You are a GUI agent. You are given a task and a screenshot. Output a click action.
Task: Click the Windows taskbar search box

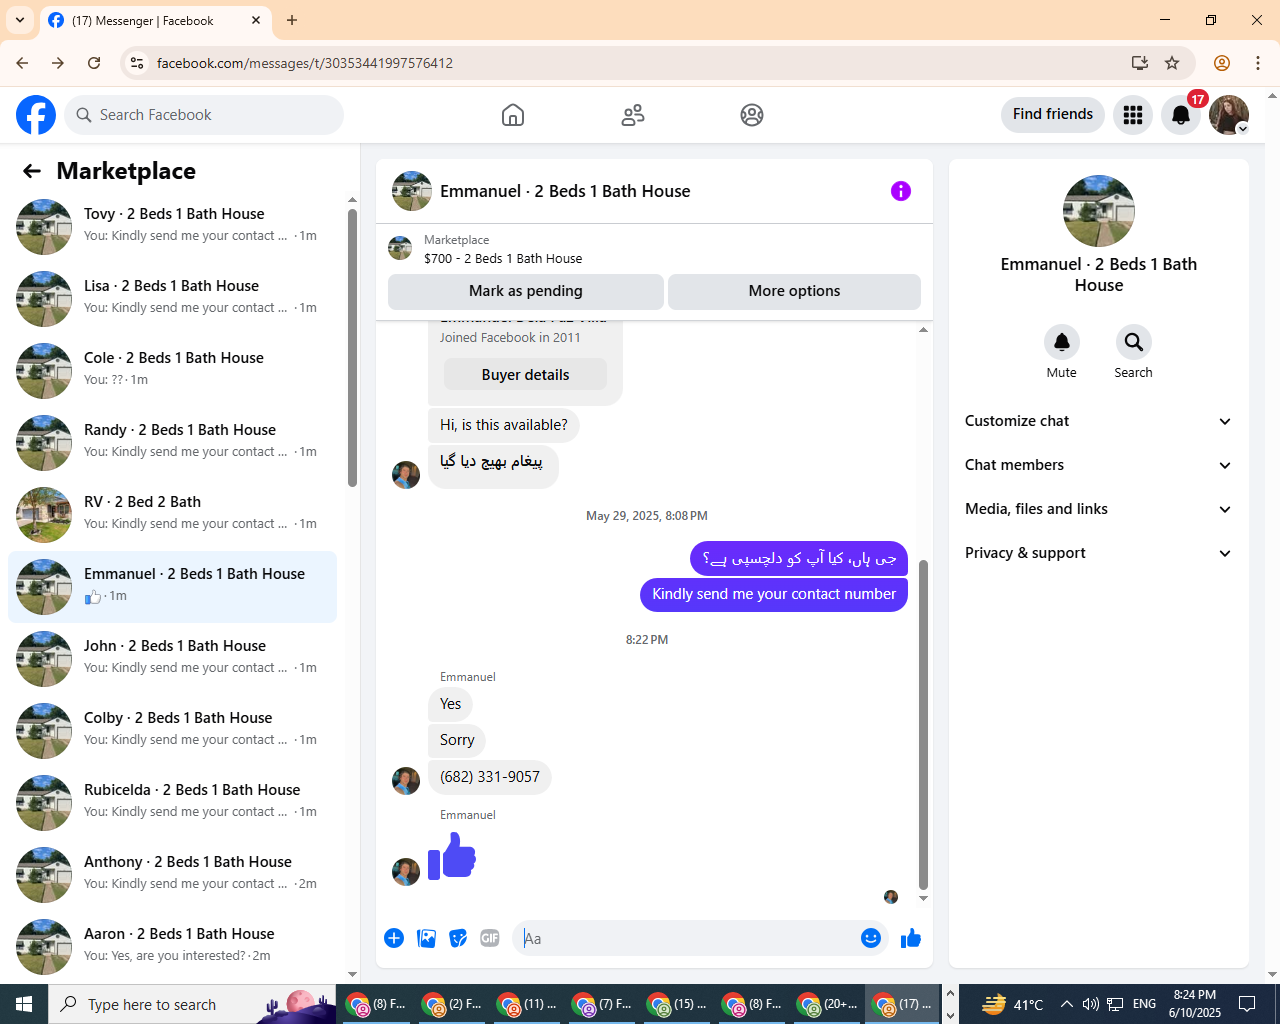pos(192,1004)
